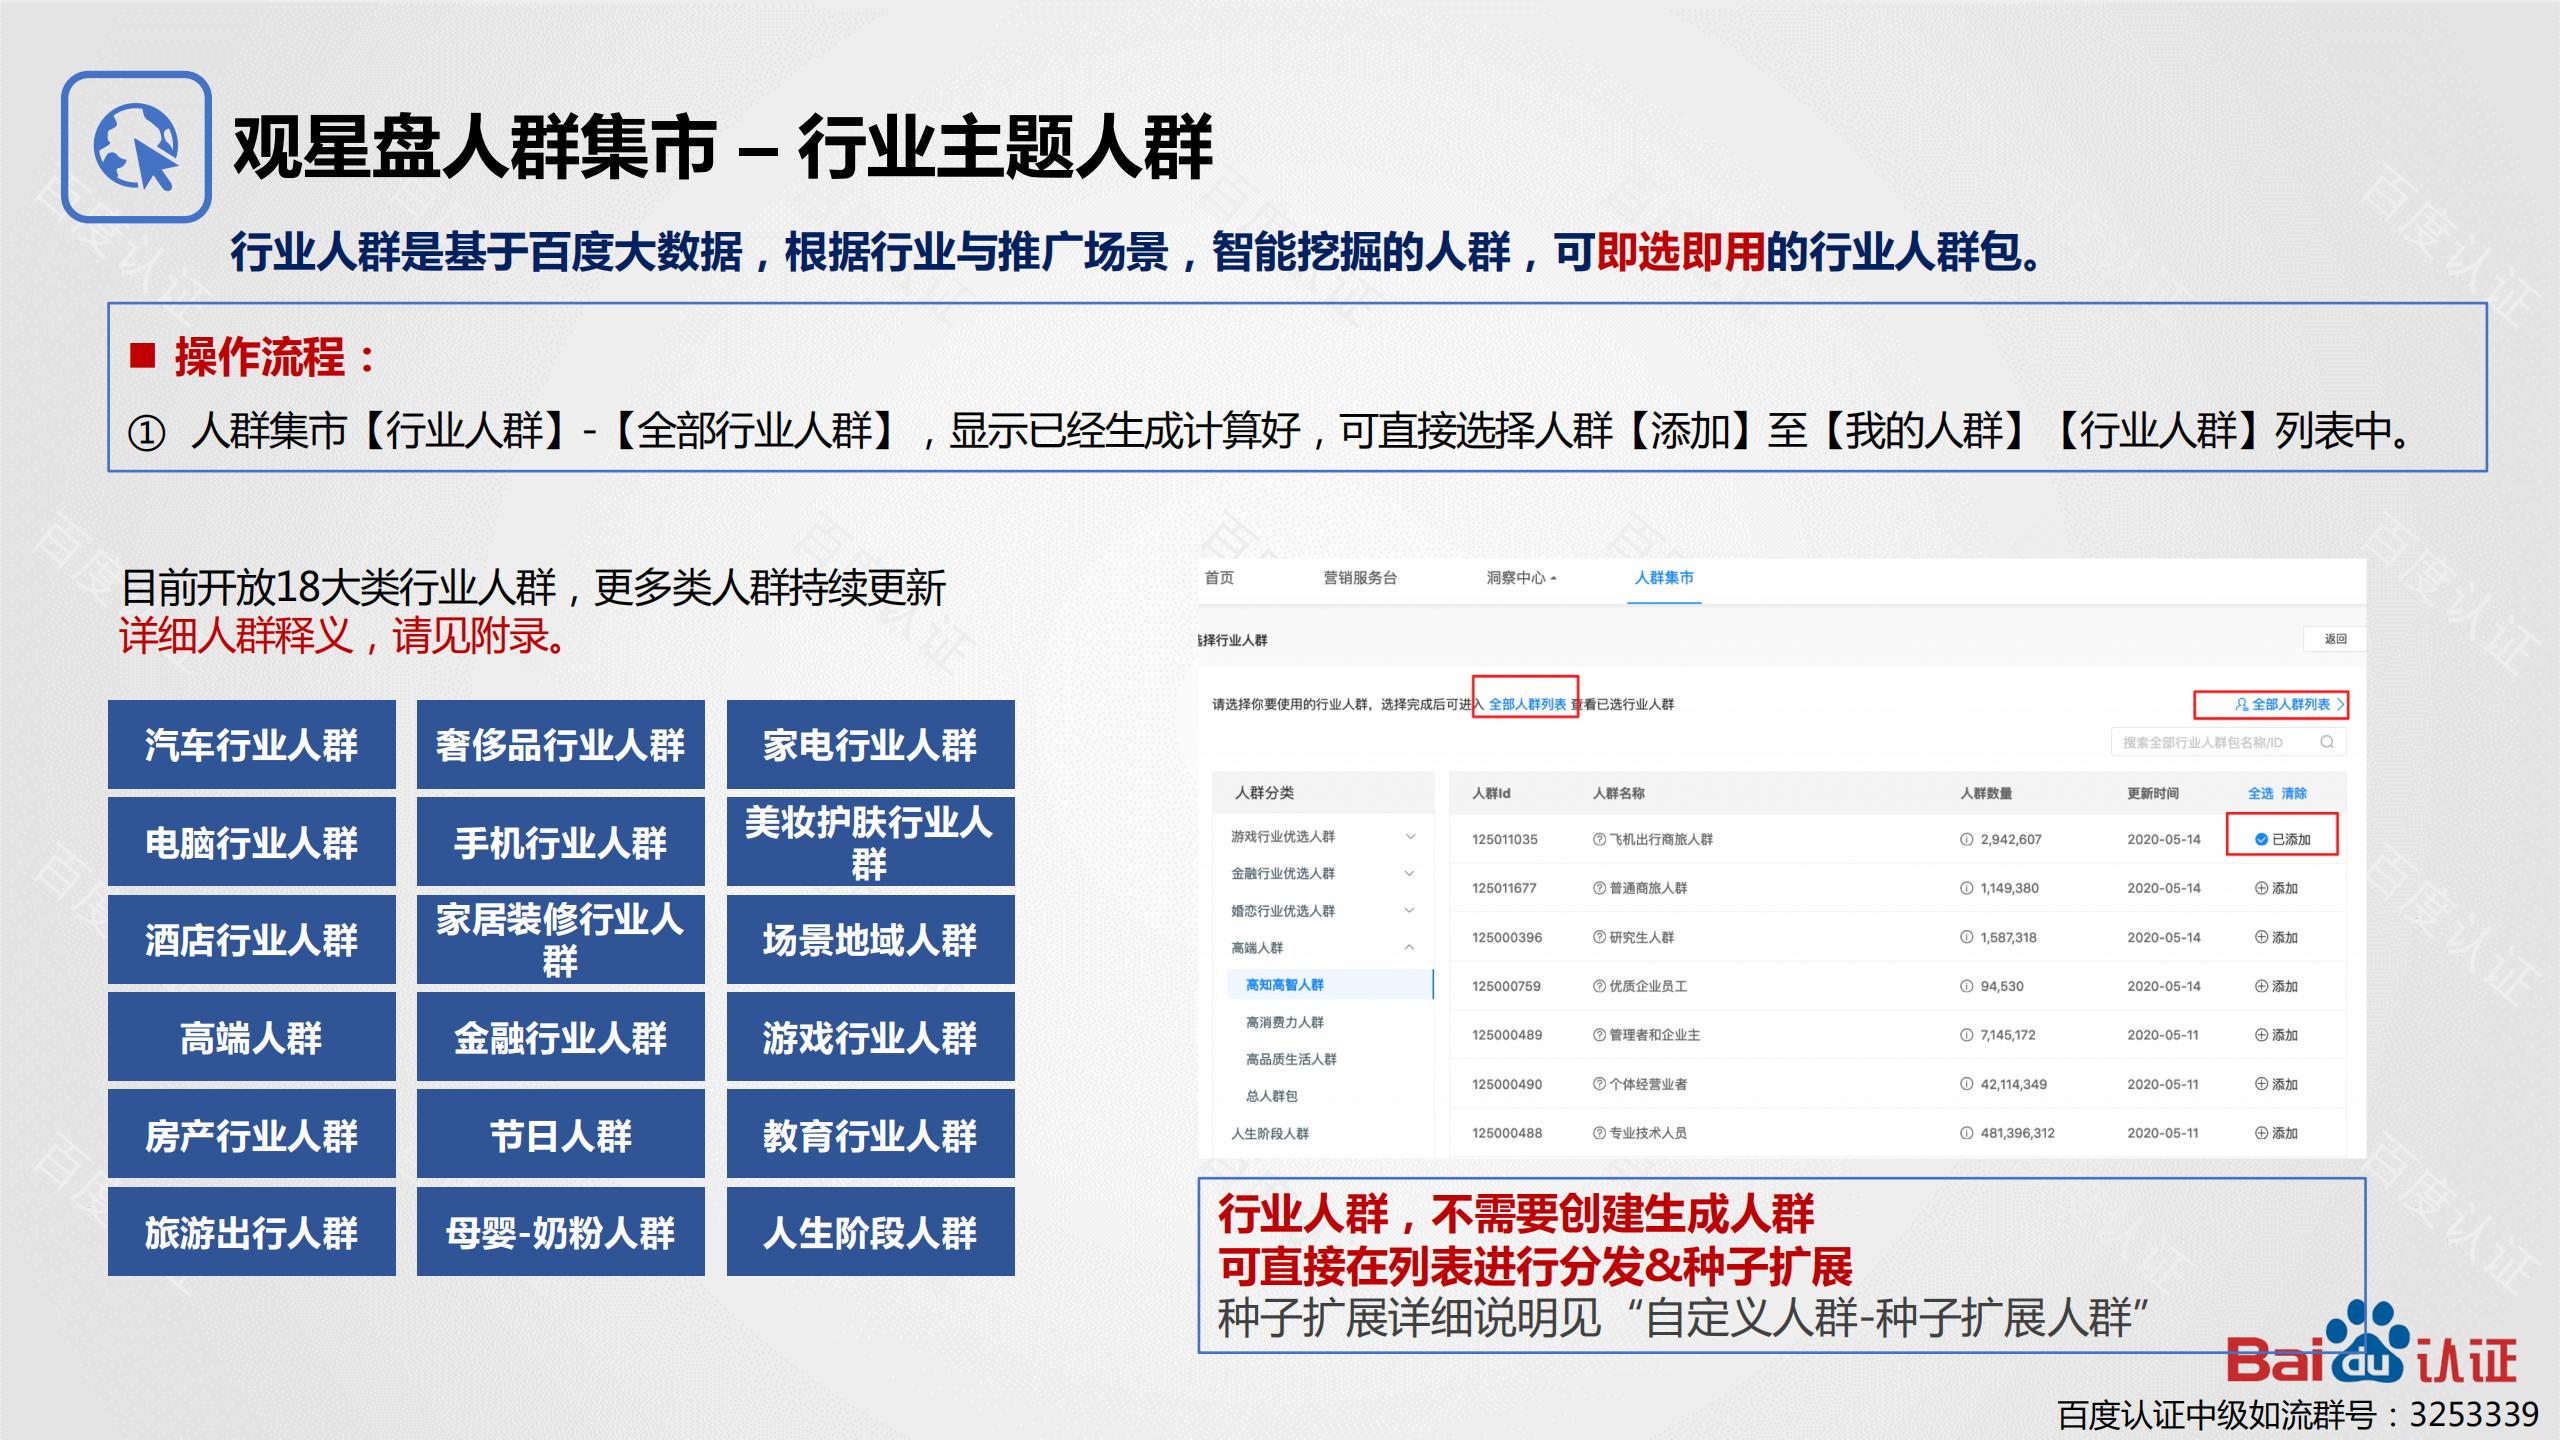Click the 汽车行业人群 blue tile
2560x1440 pixels.
(x=252, y=745)
